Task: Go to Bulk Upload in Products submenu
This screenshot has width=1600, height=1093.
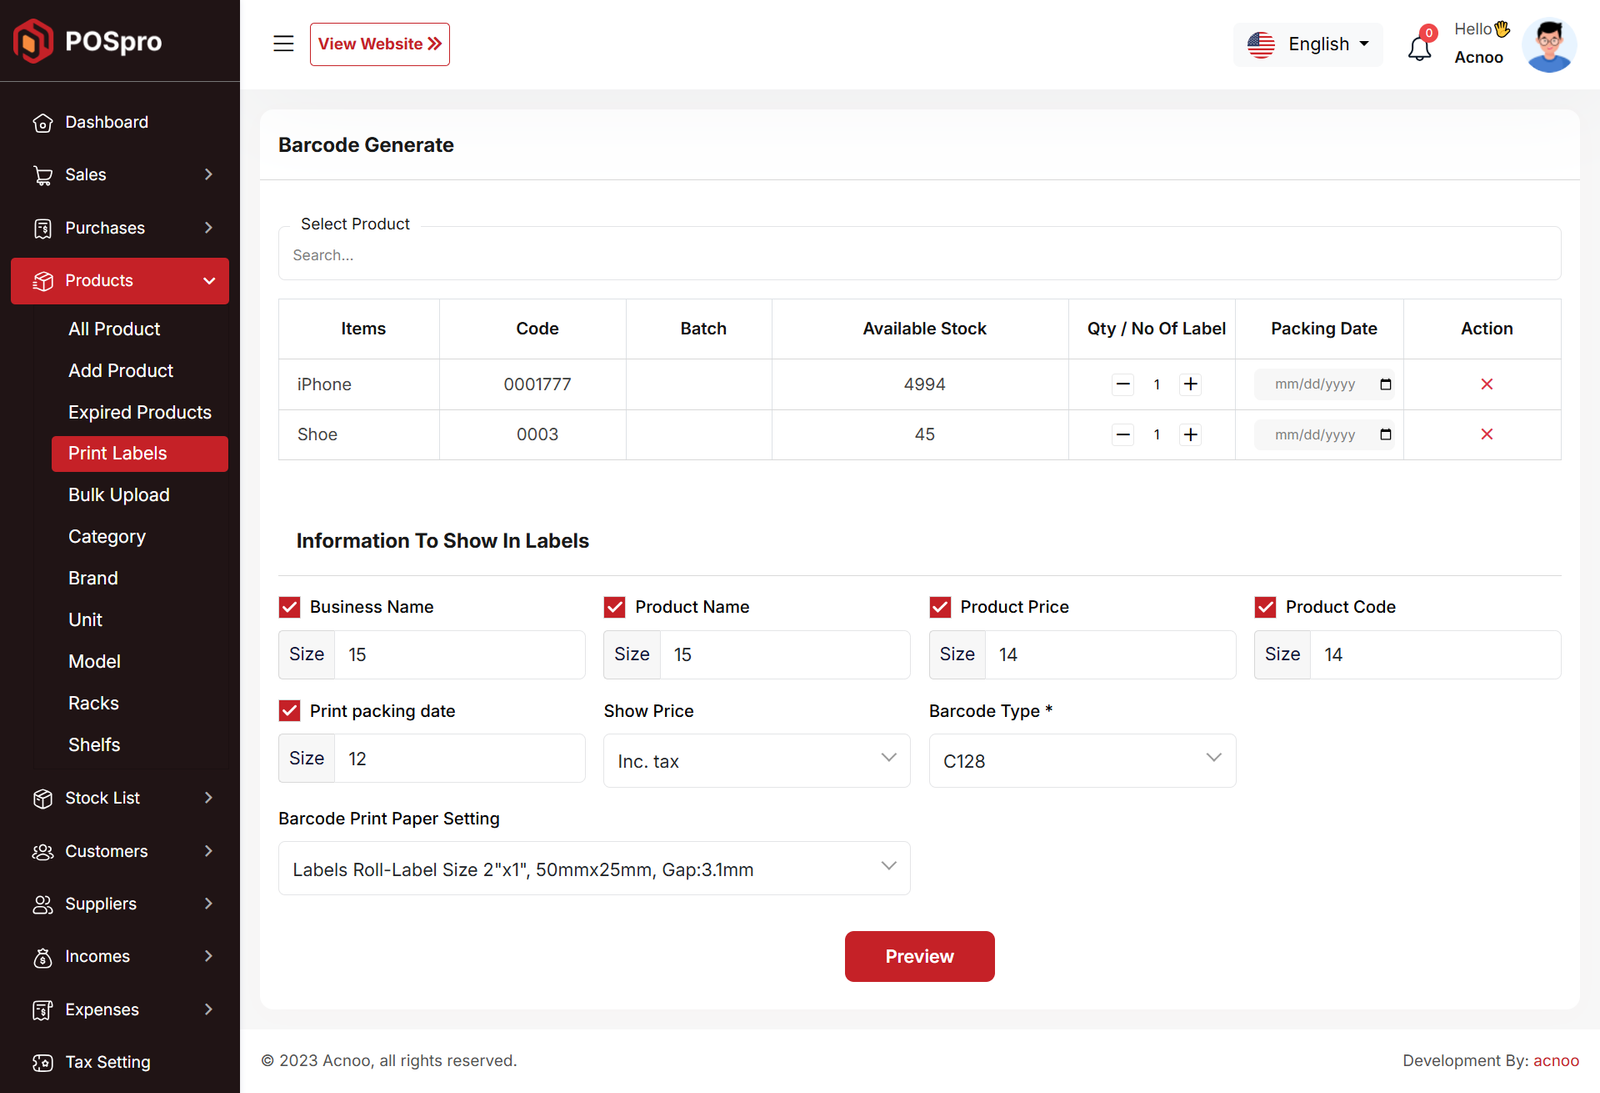Action: point(119,495)
